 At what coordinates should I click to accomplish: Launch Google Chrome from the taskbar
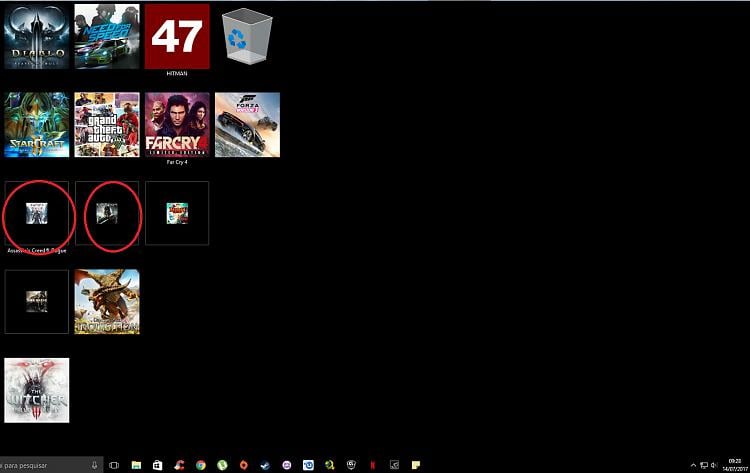pyautogui.click(x=201, y=465)
